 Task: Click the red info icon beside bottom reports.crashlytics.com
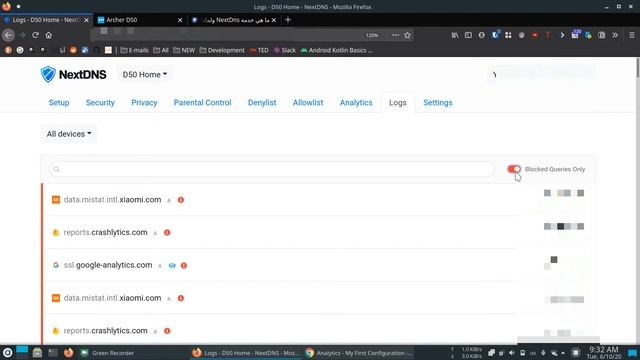pos(167,331)
